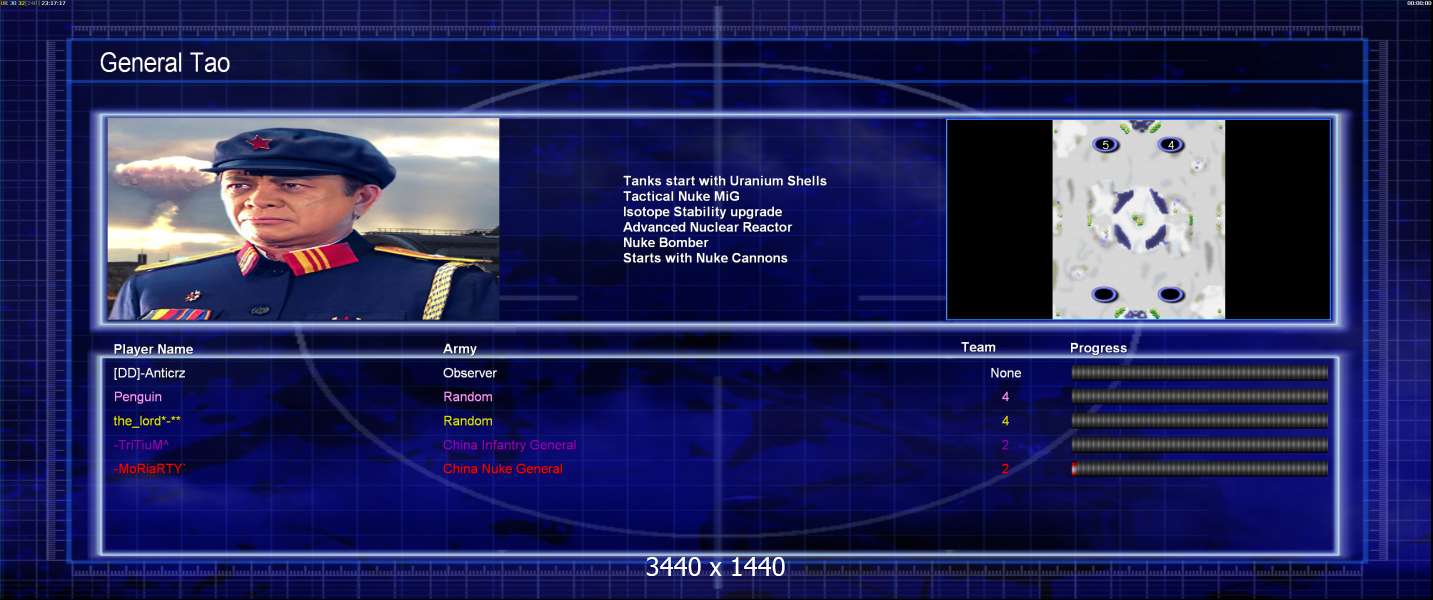This screenshot has height=600, width=1433.
Task: Click the empty bottom-right start slot on minimap
Action: click(1171, 294)
